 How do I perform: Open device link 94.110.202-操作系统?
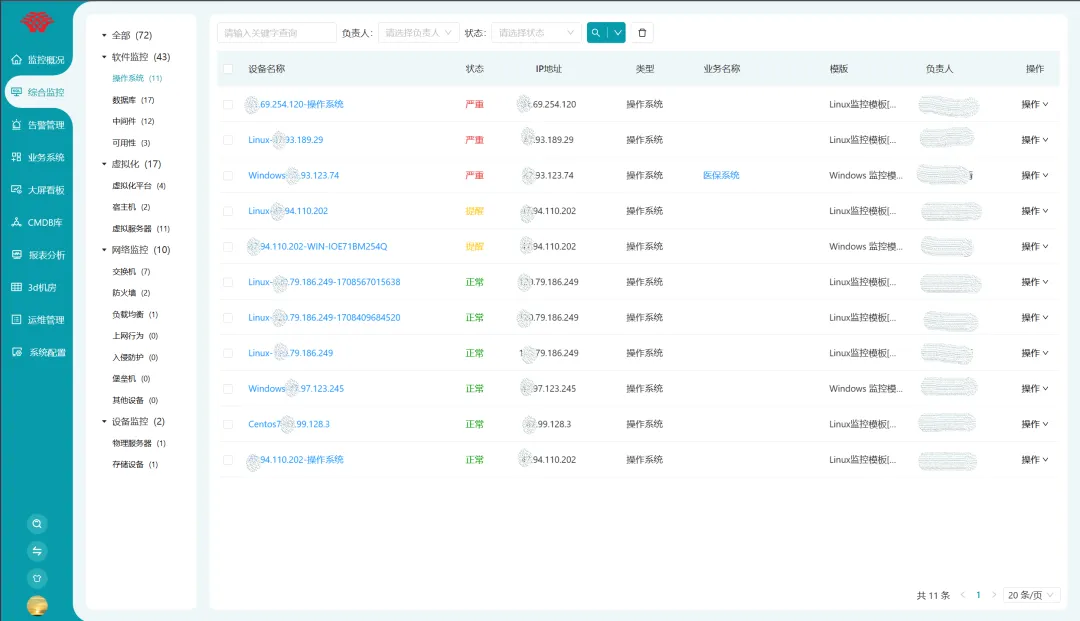[295, 460]
